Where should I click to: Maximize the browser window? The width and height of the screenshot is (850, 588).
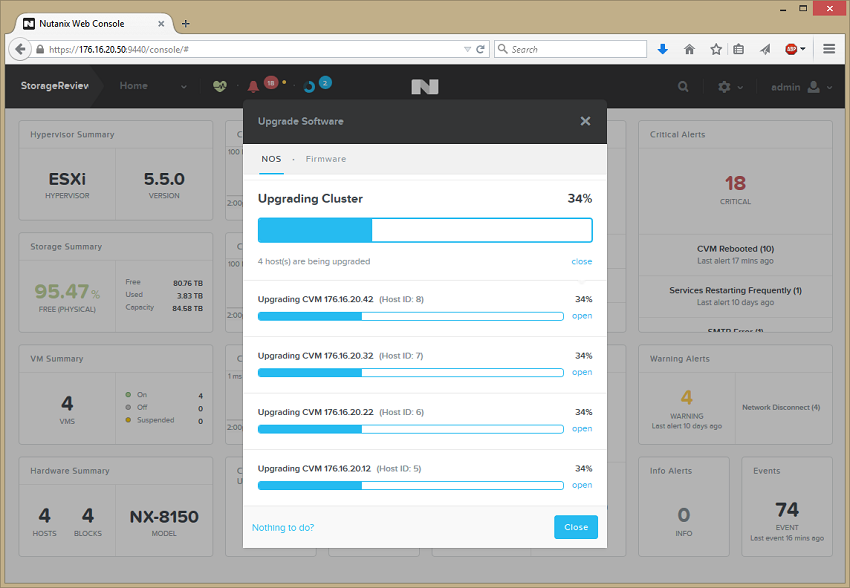(x=803, y=9)
